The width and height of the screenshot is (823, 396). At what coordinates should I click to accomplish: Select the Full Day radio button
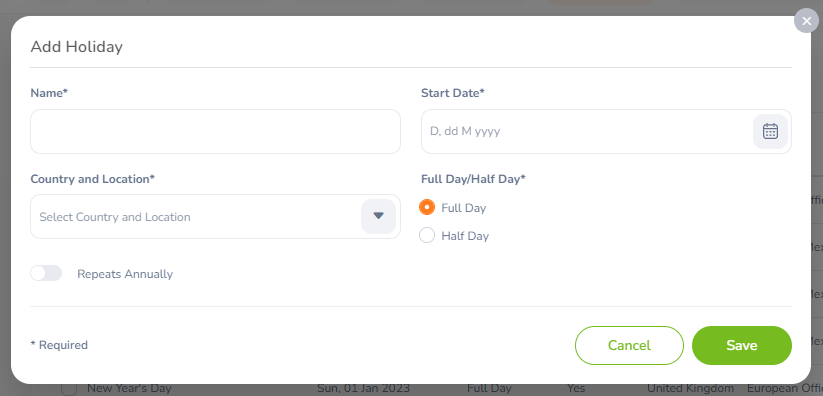427,207
